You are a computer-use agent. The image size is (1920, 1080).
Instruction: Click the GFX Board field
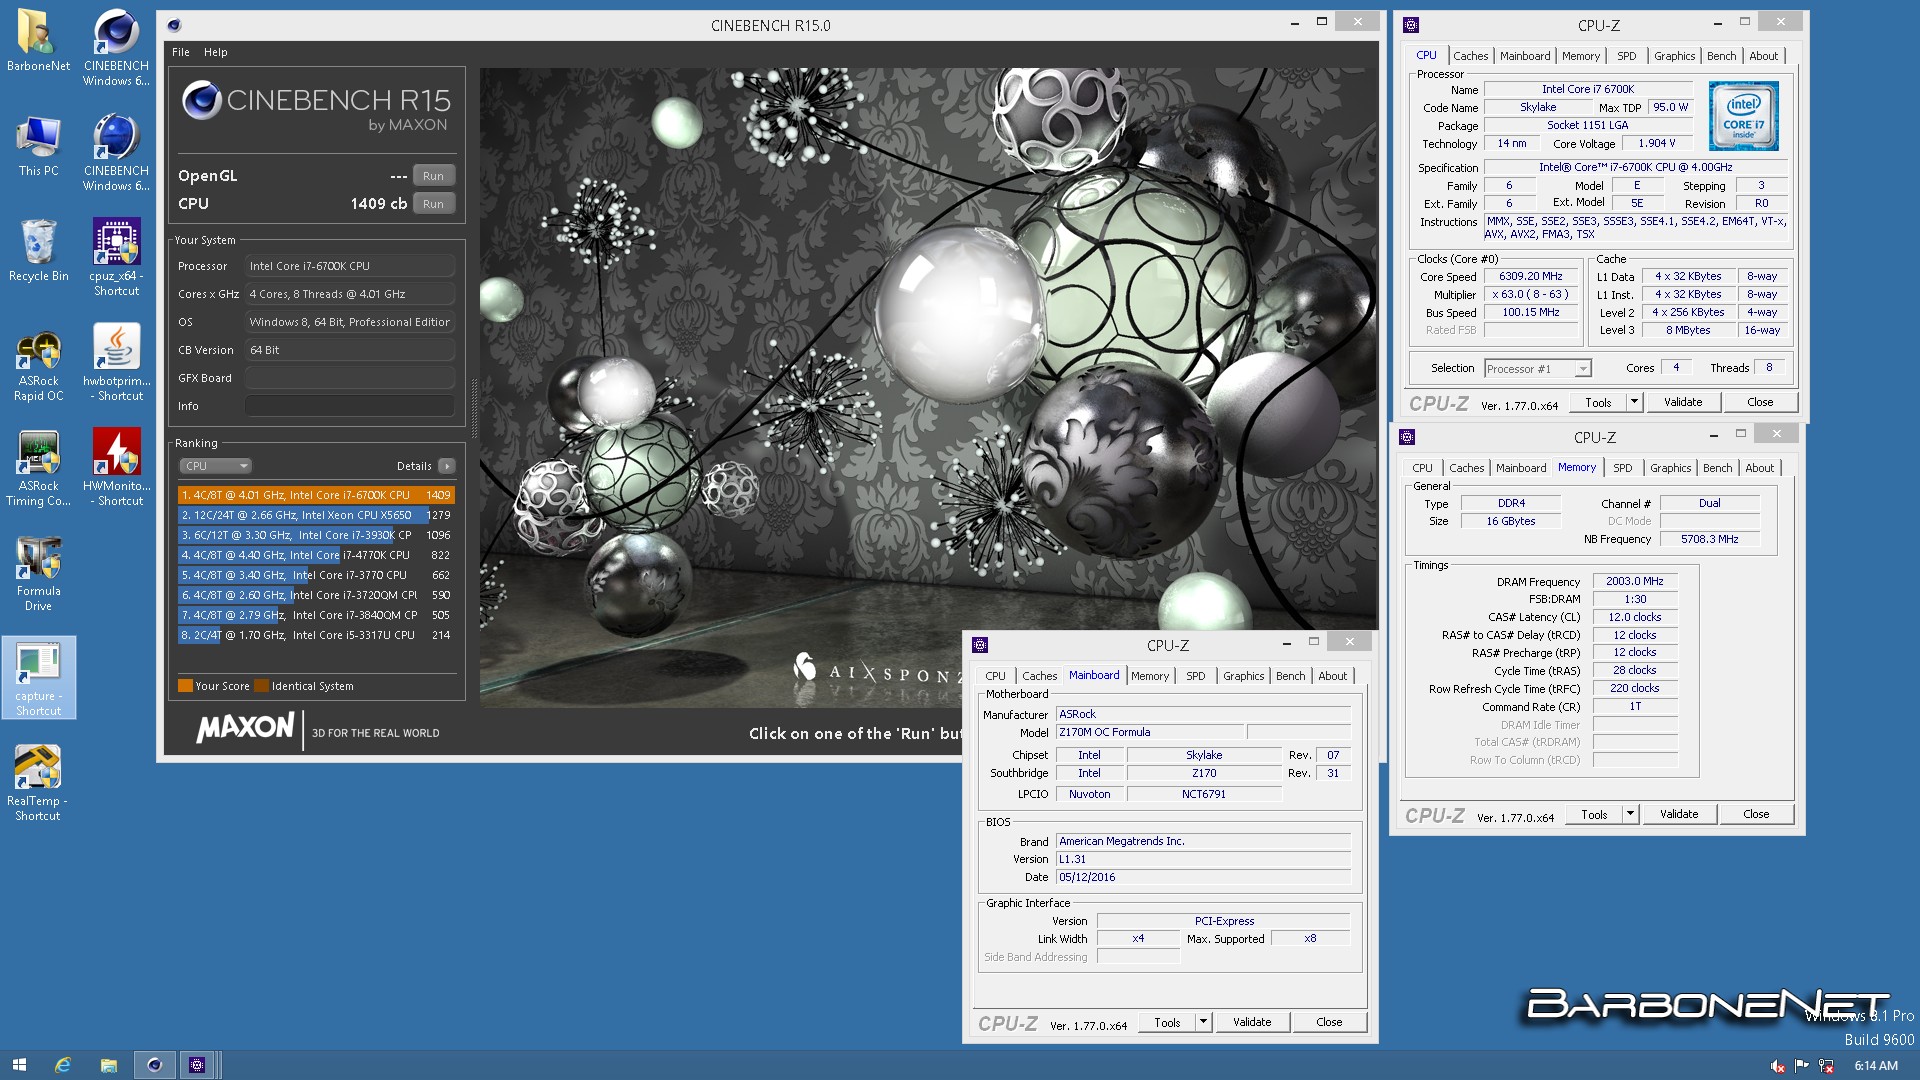pyautogui.click(x=349, y=378)
